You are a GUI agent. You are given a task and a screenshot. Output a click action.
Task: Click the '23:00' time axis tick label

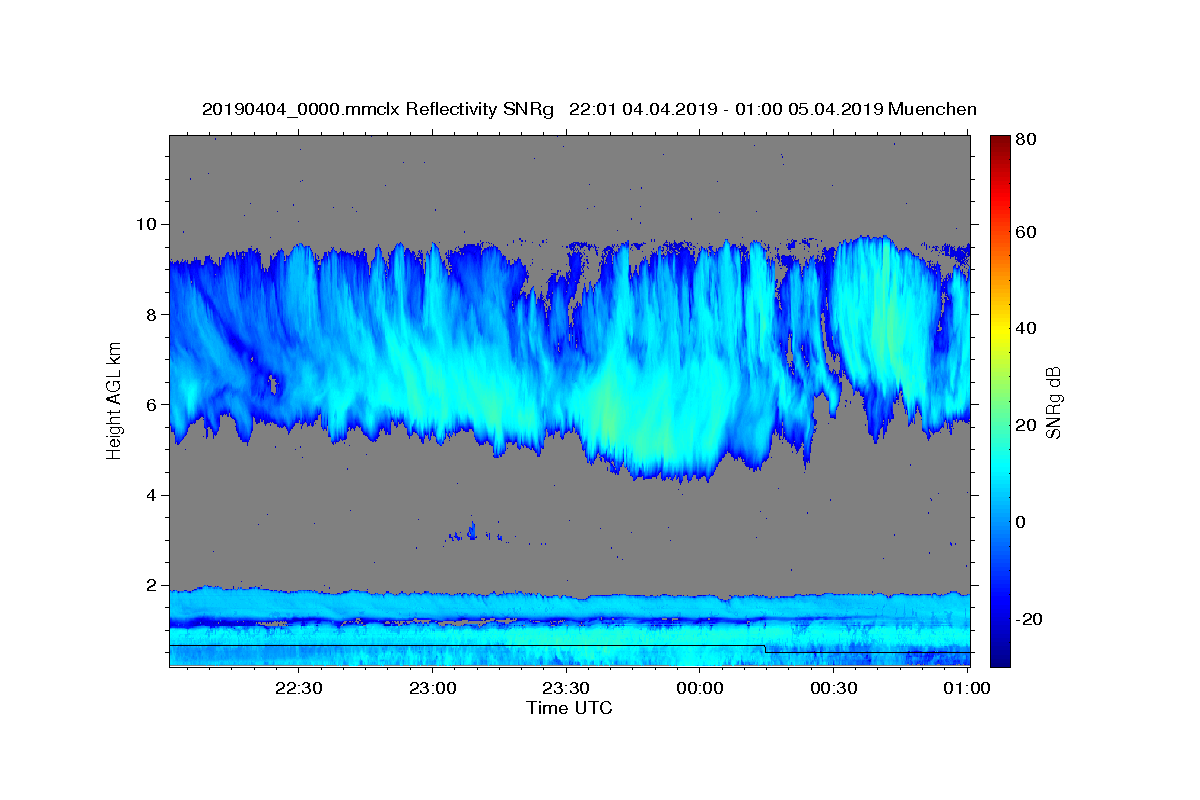click(x=432, y=689)
